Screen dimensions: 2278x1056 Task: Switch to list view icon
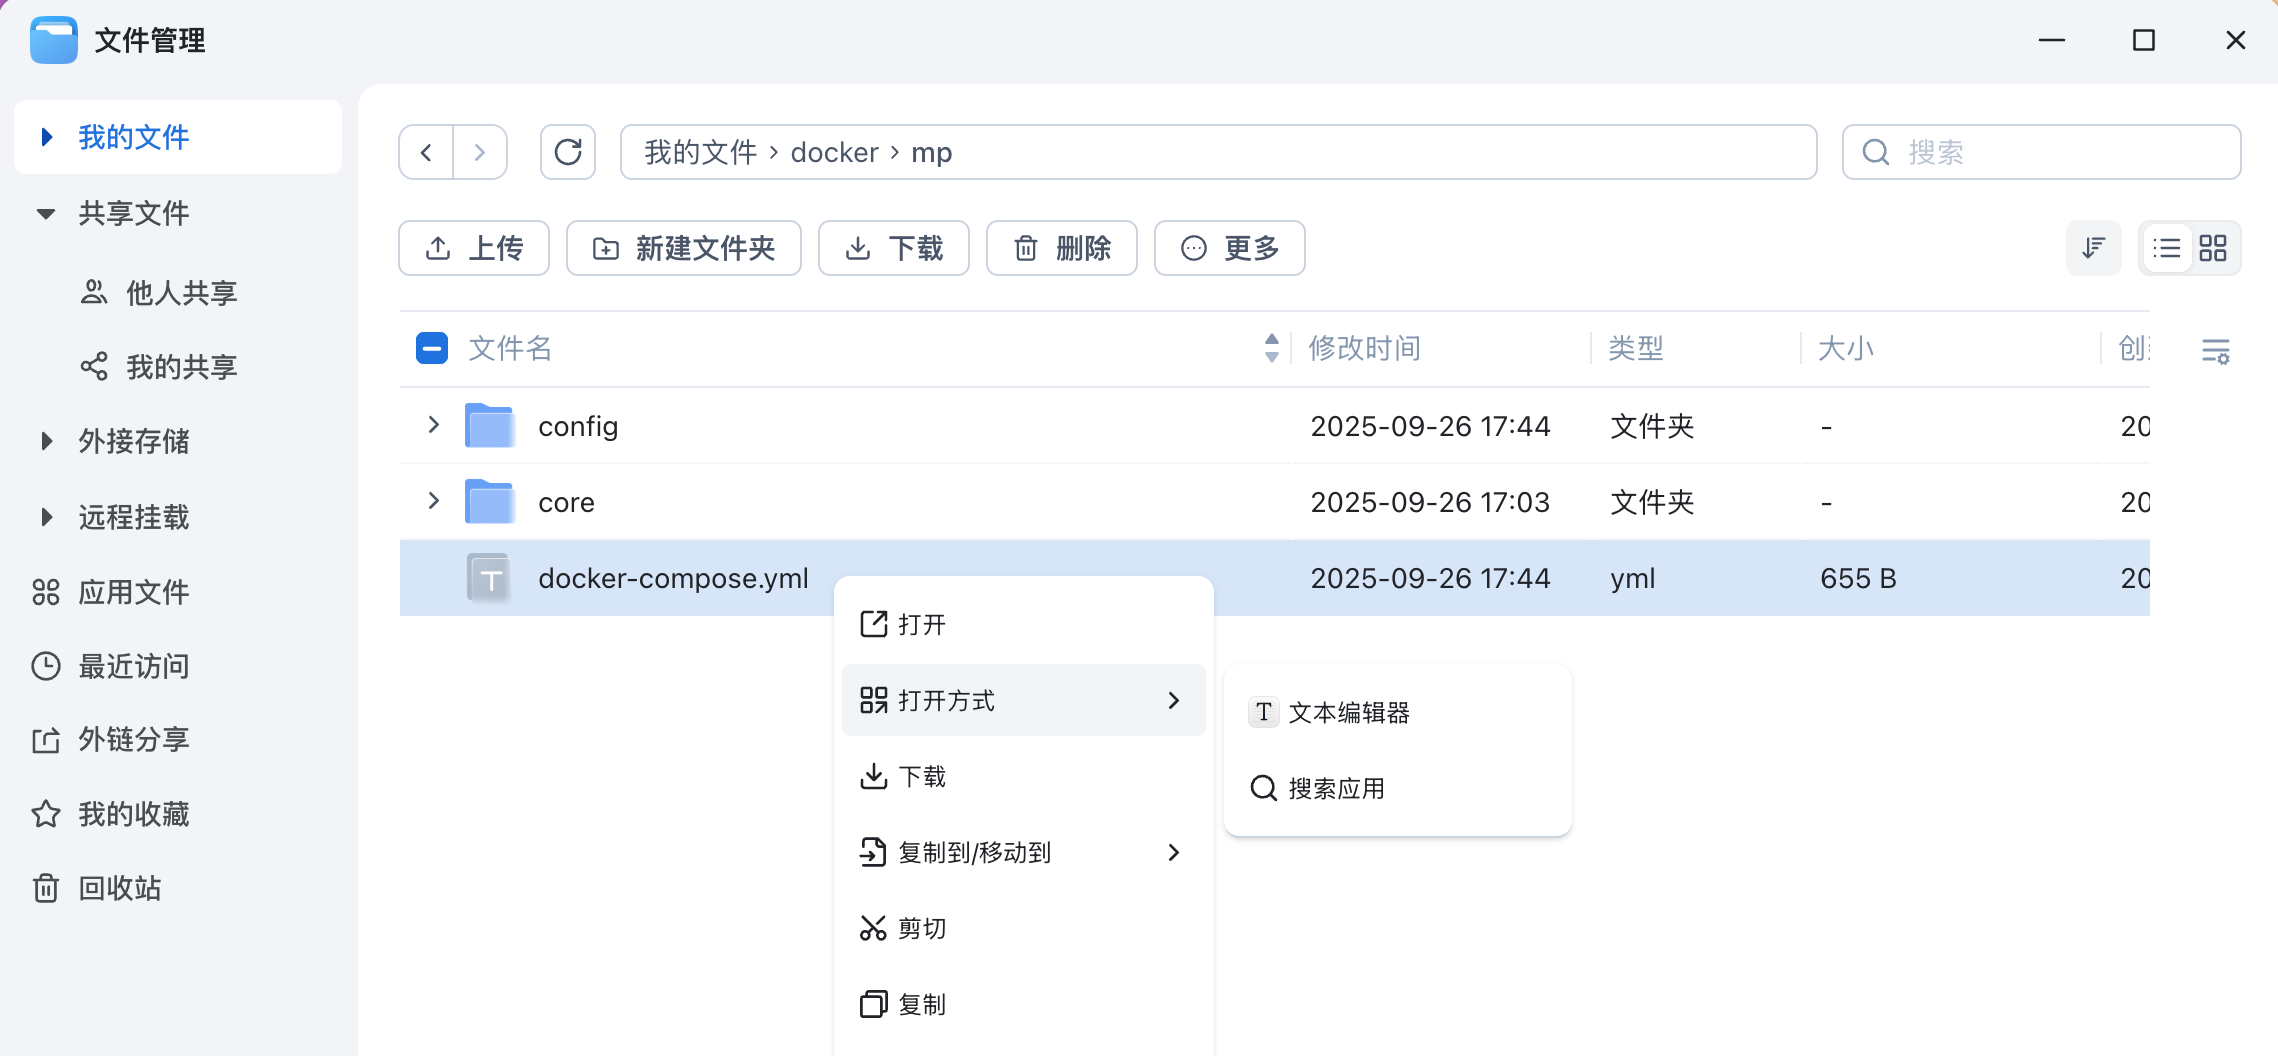click(2167, 248)
